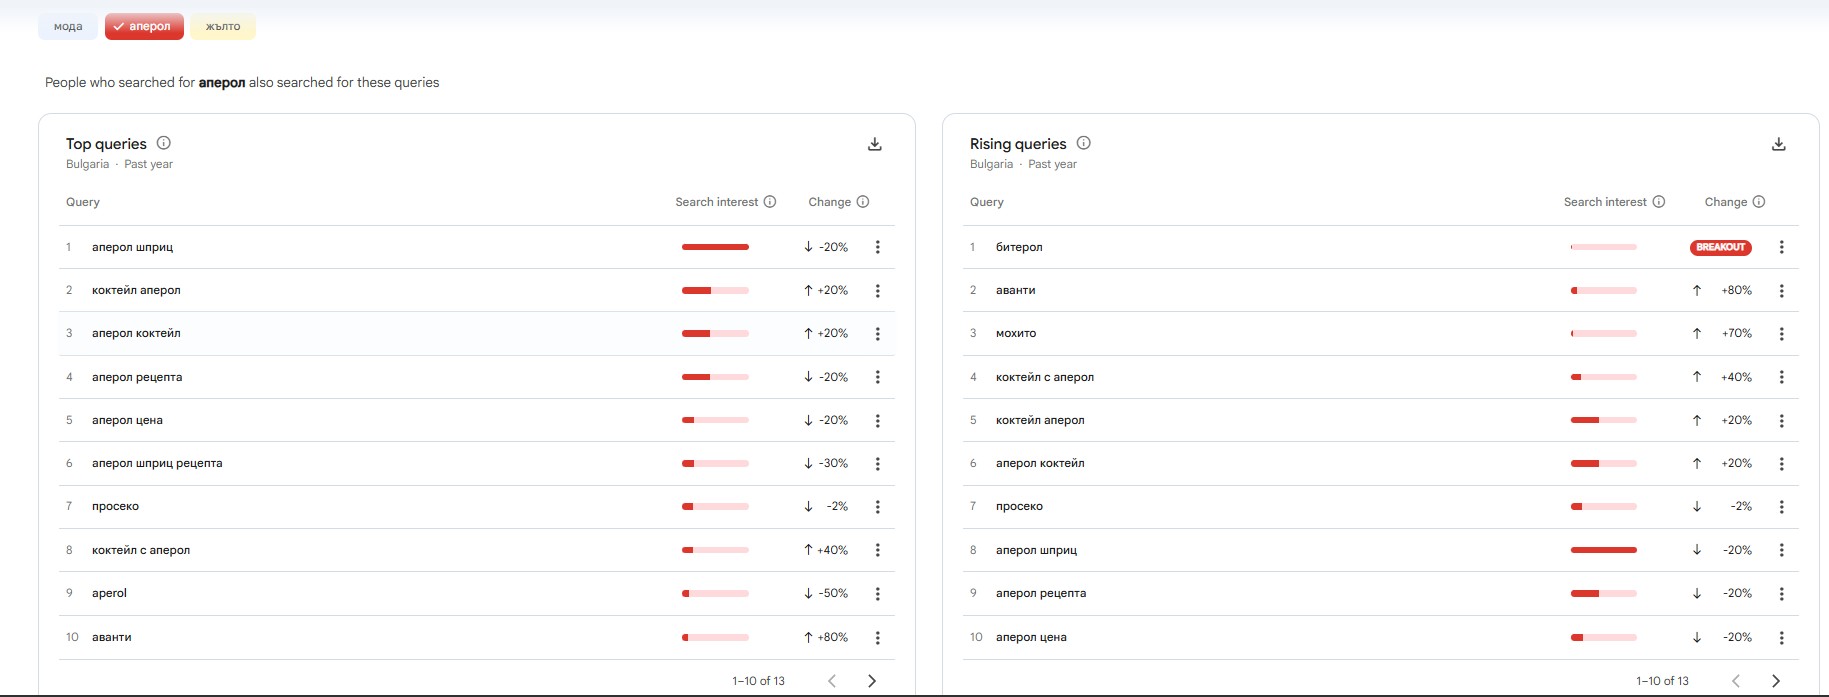
Task: Click Query column header in Rising queries
Action: tap(987, 202)
